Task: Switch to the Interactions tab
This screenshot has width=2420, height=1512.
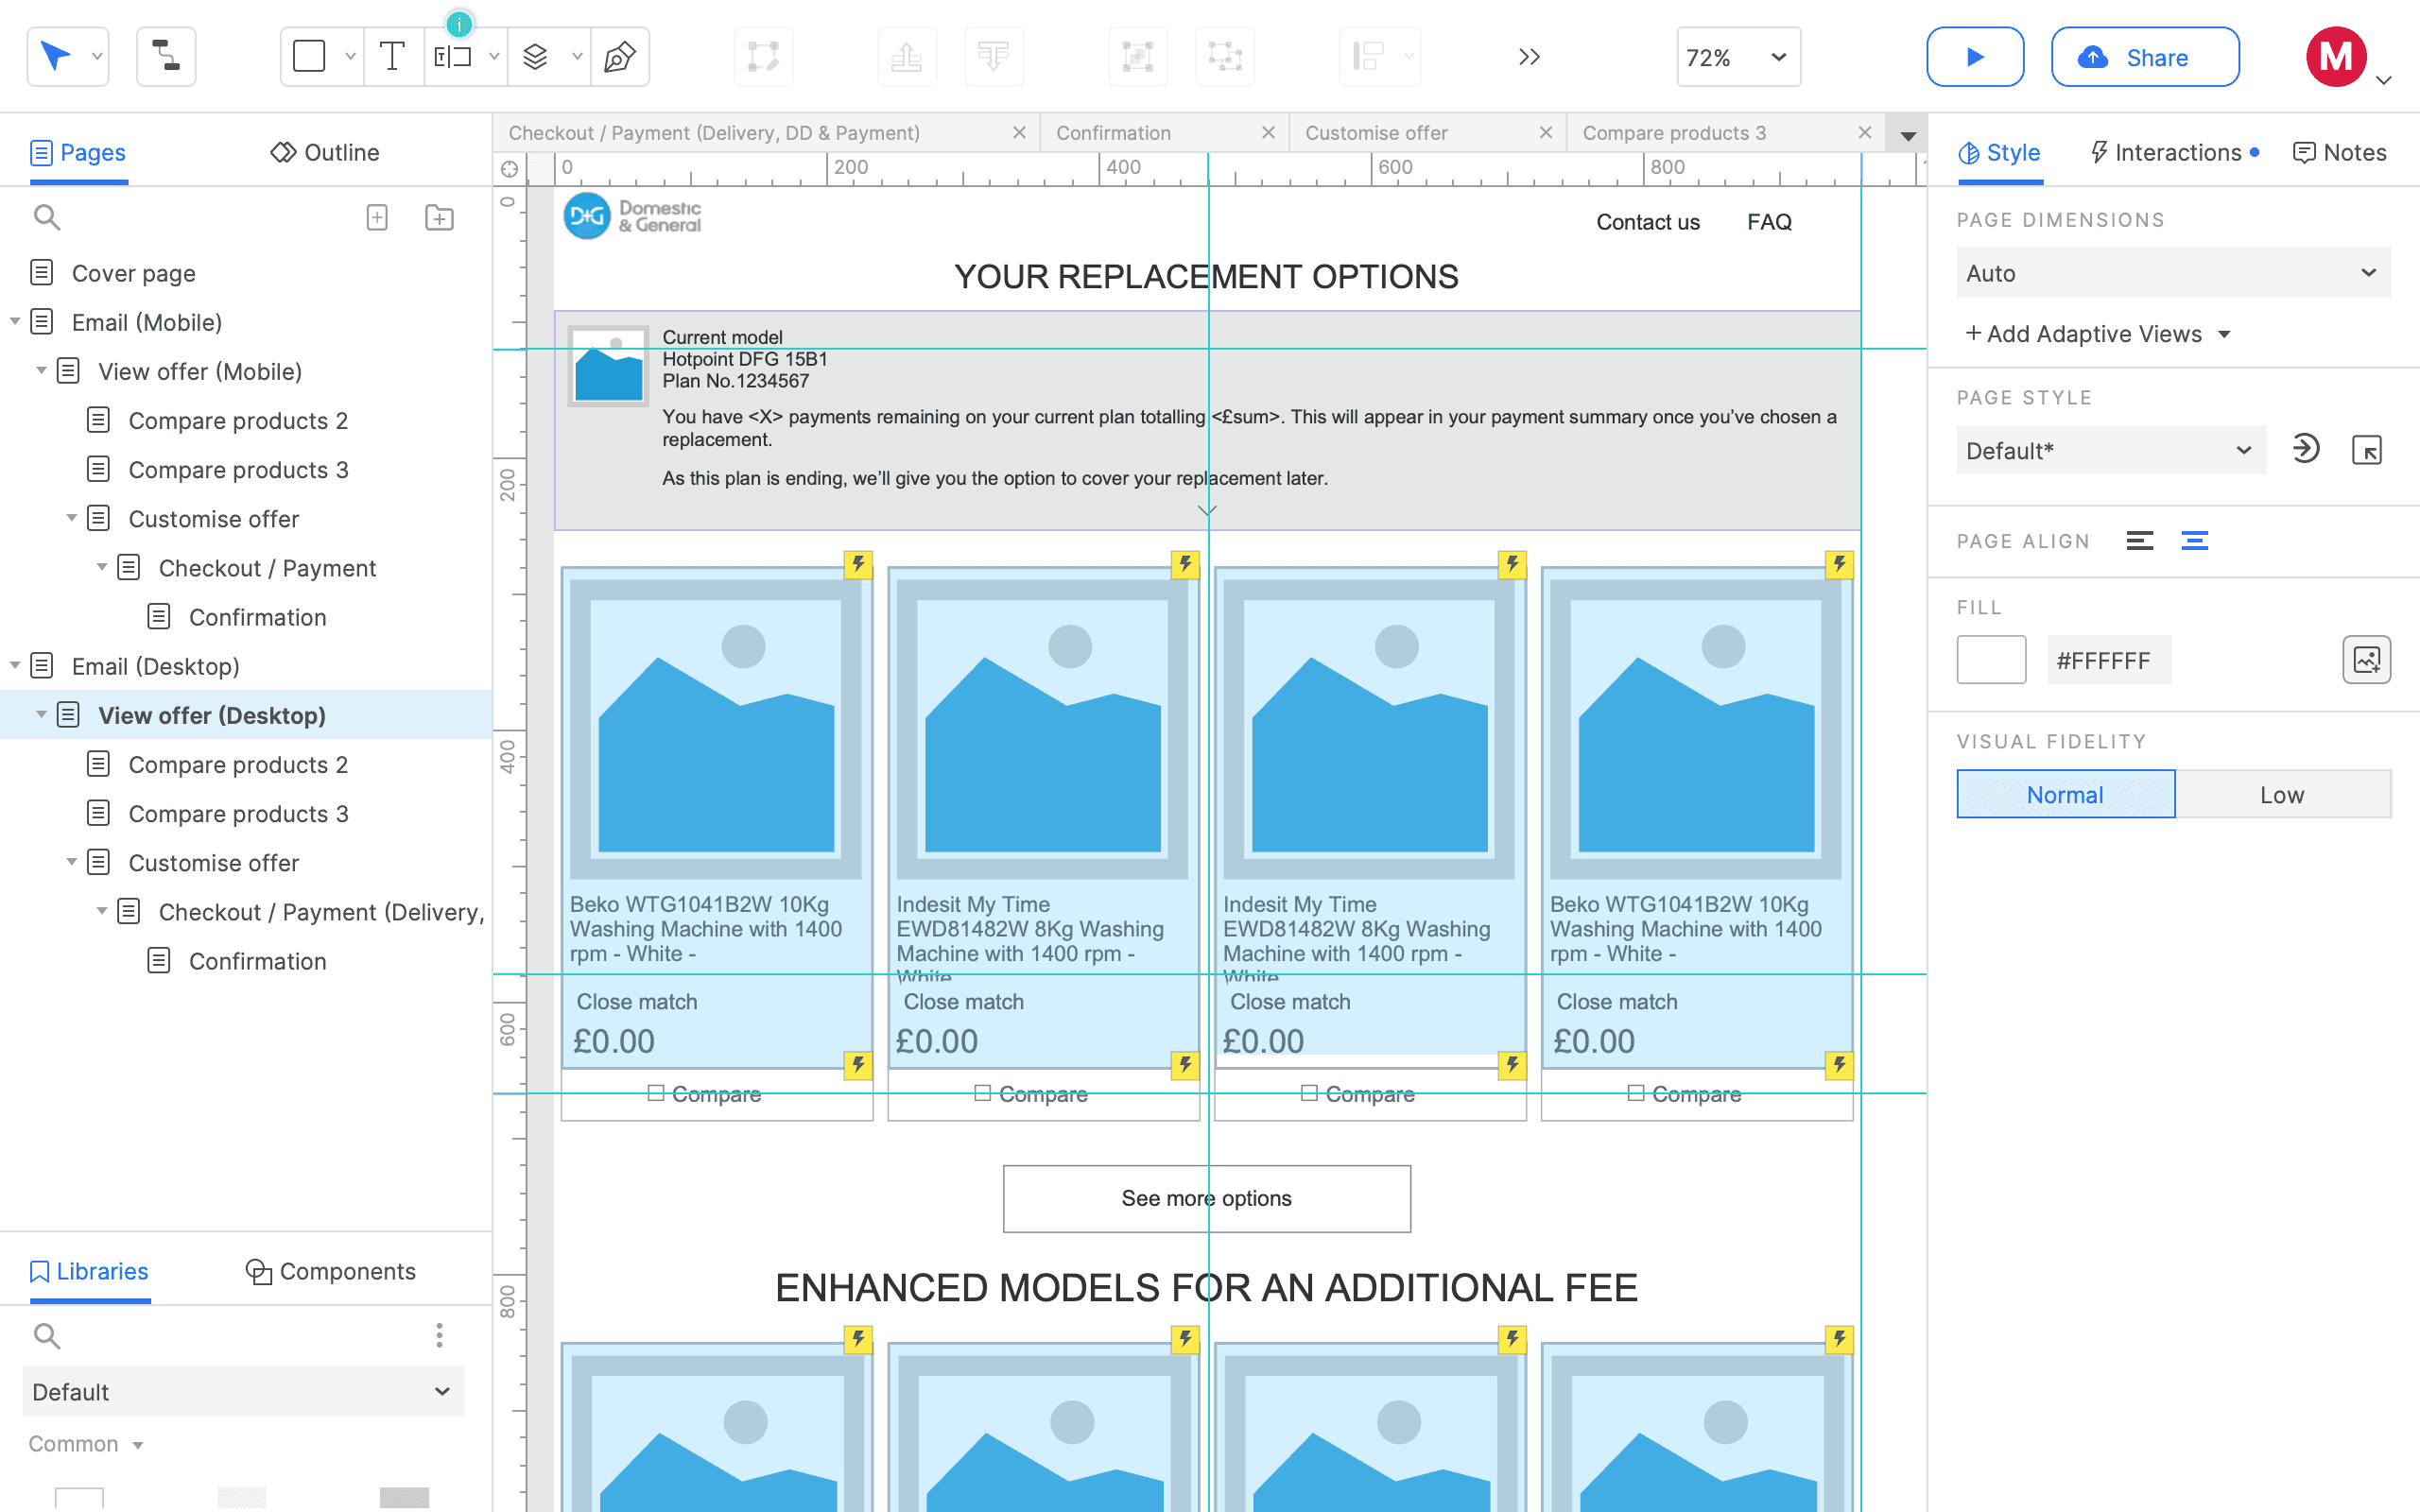Action: [x=2175, y=152]
